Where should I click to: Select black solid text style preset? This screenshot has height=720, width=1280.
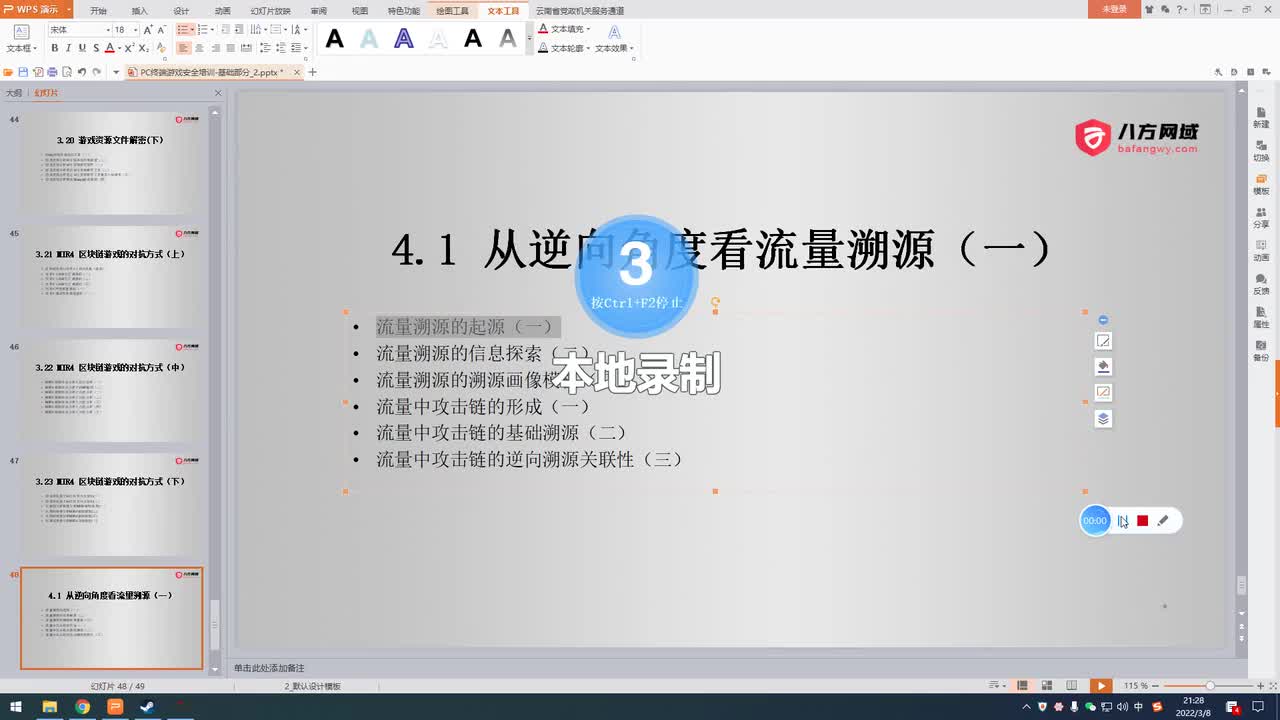(335, 39)
